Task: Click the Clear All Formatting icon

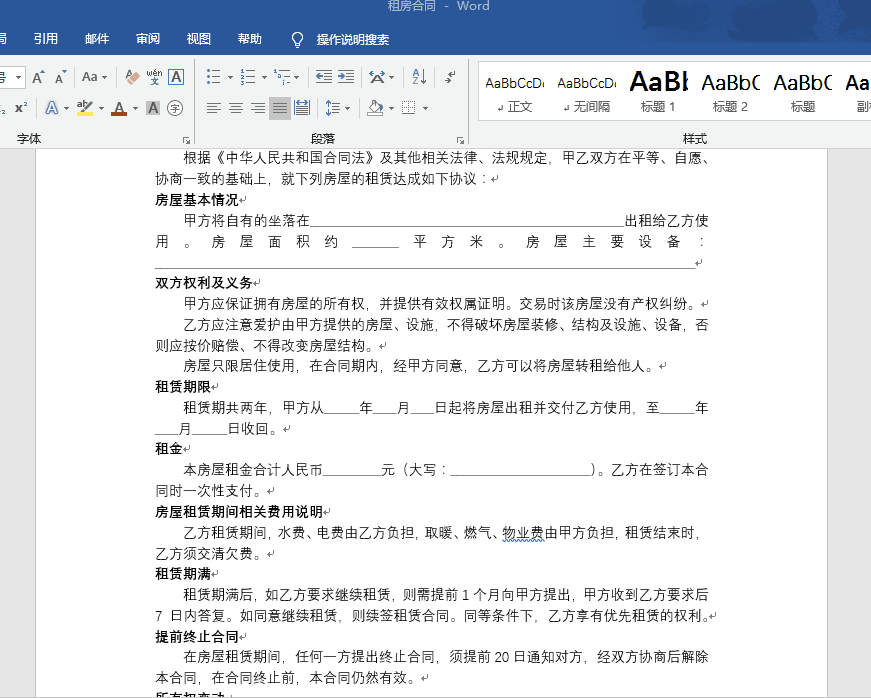Action: pos(132,77)
